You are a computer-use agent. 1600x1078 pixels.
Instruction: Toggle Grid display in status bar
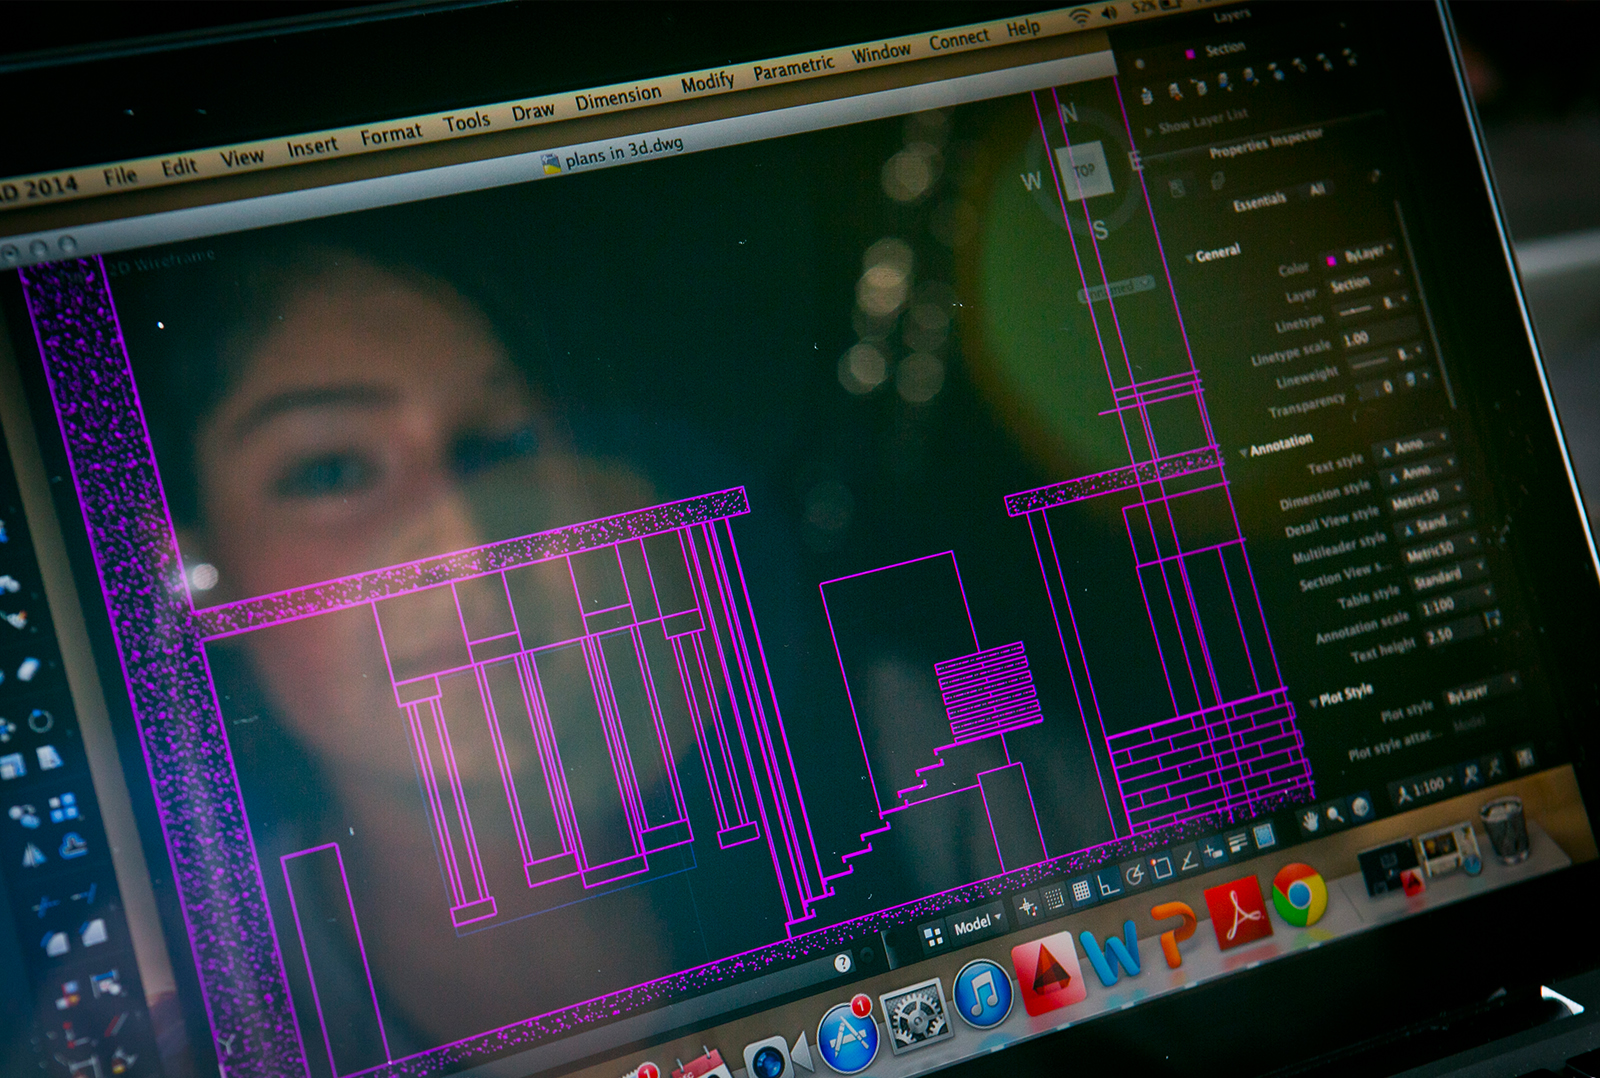[x=1081, y=891]
